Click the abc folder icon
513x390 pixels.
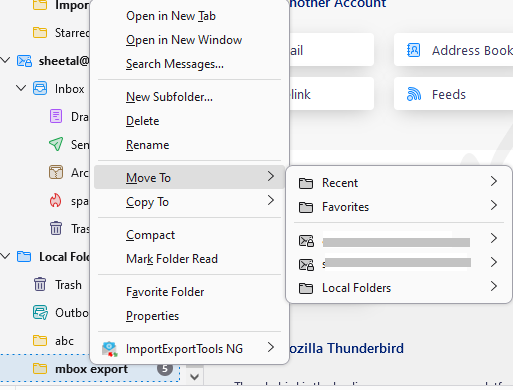click(x=40, y=341)
